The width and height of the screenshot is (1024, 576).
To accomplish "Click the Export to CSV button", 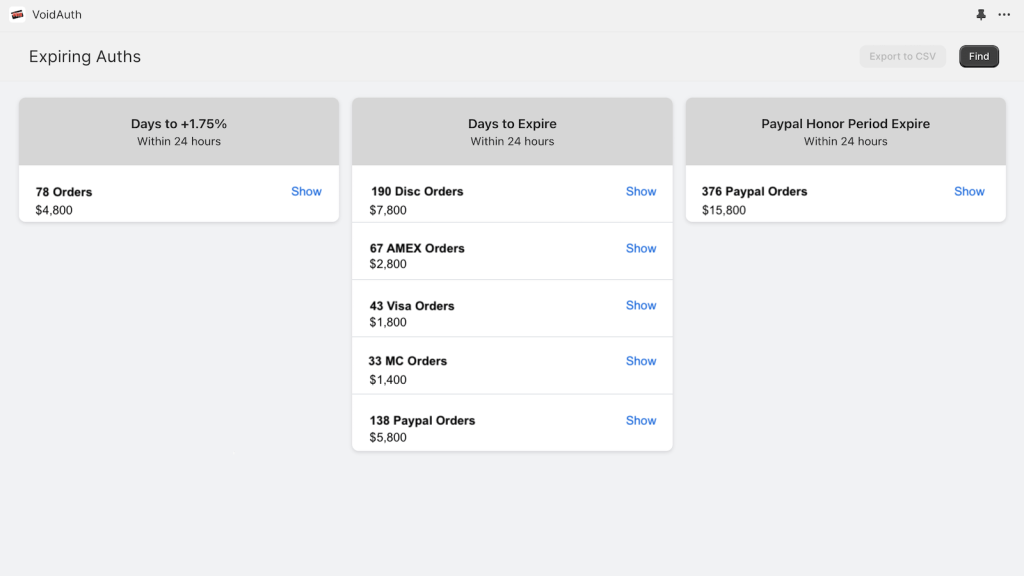I will (x=902, y=57).
